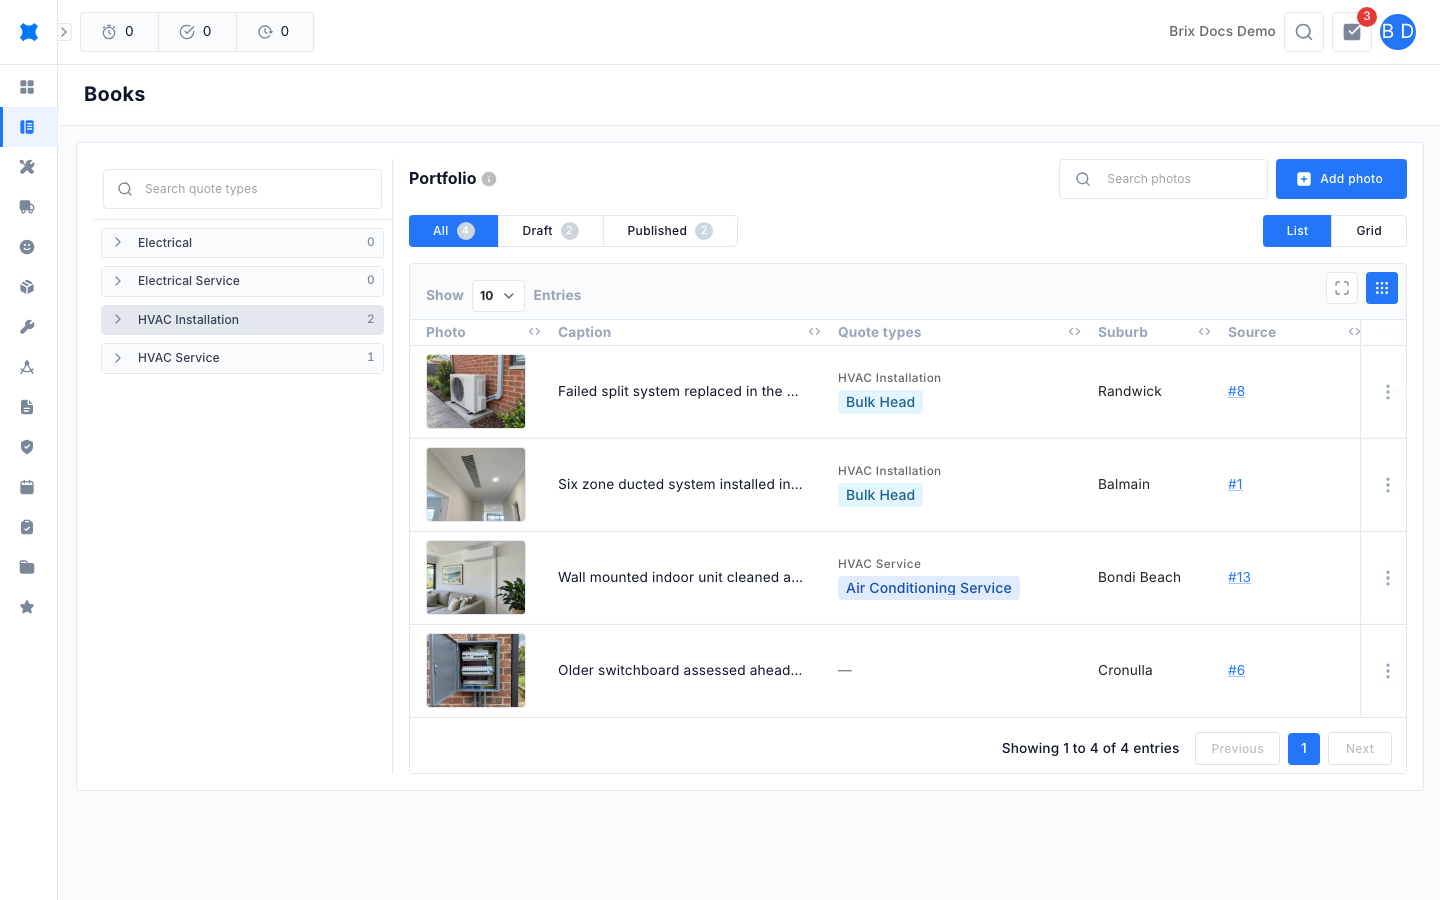Open source link #8

pyautogui.click(x=1236, y=392)
